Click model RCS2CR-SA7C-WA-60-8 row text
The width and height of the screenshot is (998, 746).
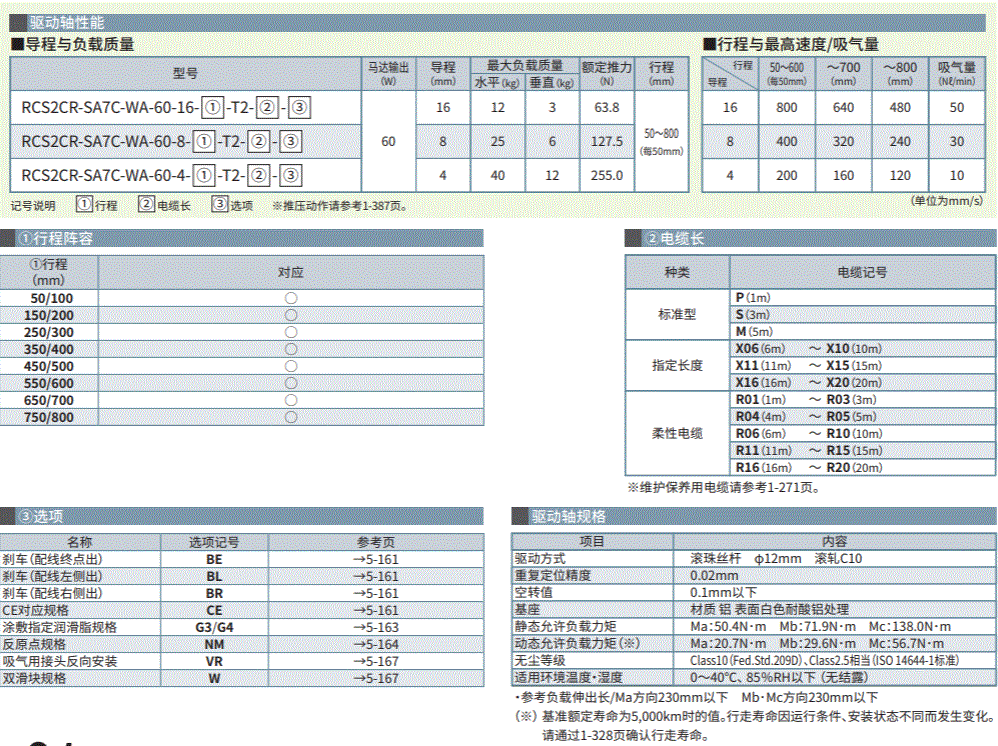click(162, 141)
